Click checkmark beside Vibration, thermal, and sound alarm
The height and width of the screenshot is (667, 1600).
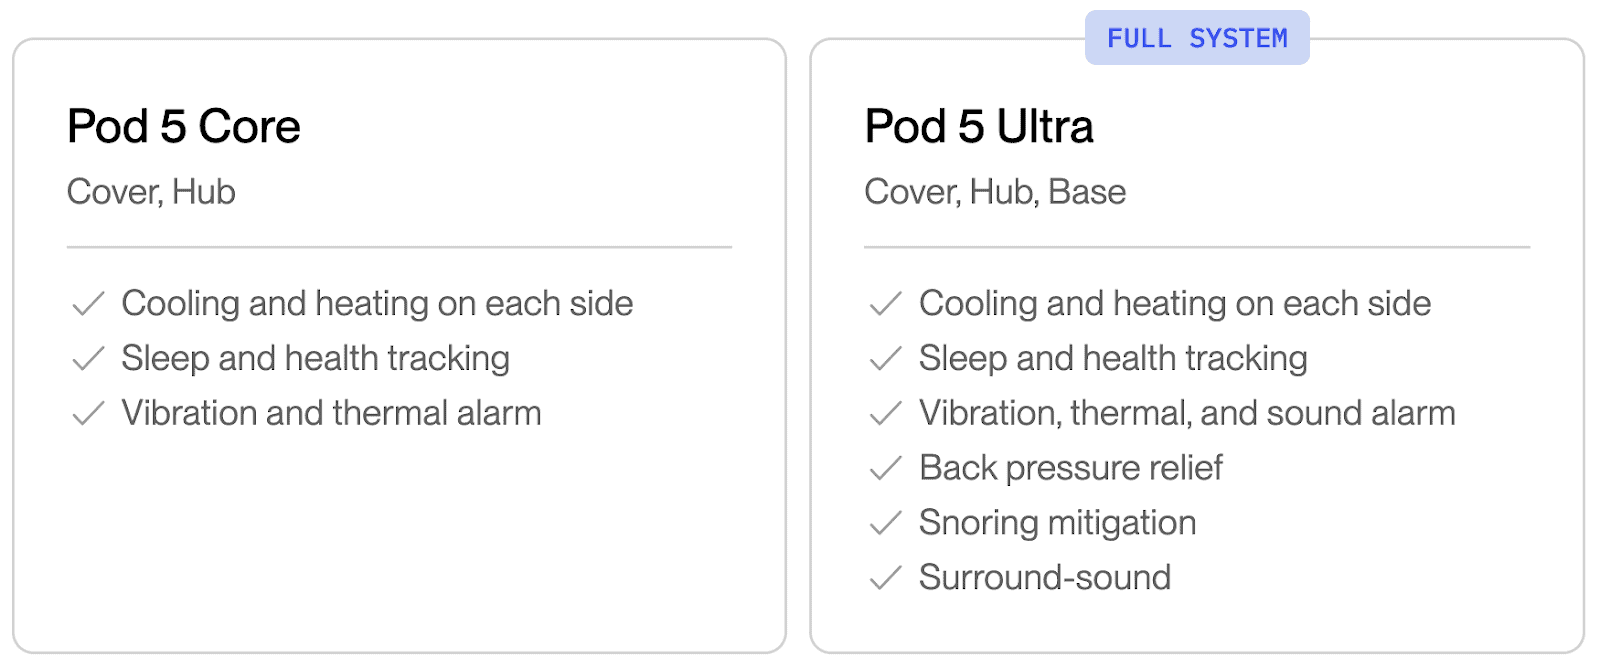coord(886,414)
